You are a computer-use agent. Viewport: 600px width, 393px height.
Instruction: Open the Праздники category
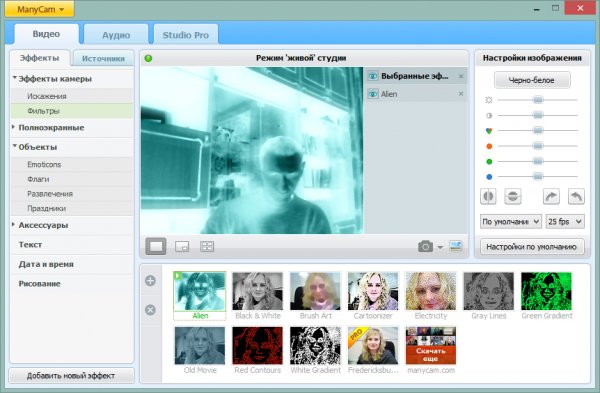pos(72,208)
